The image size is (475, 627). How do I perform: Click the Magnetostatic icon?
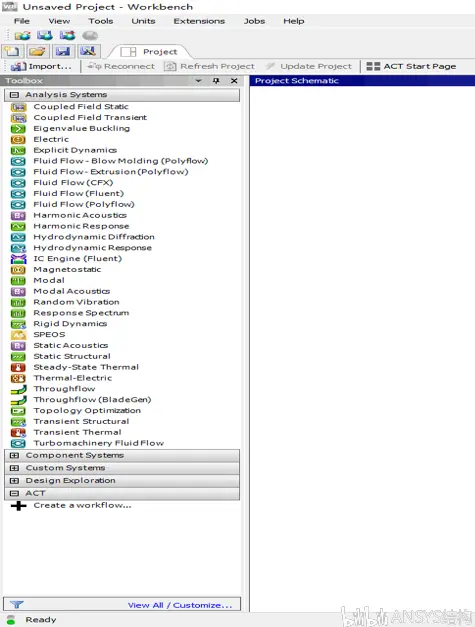pos(18,270)
